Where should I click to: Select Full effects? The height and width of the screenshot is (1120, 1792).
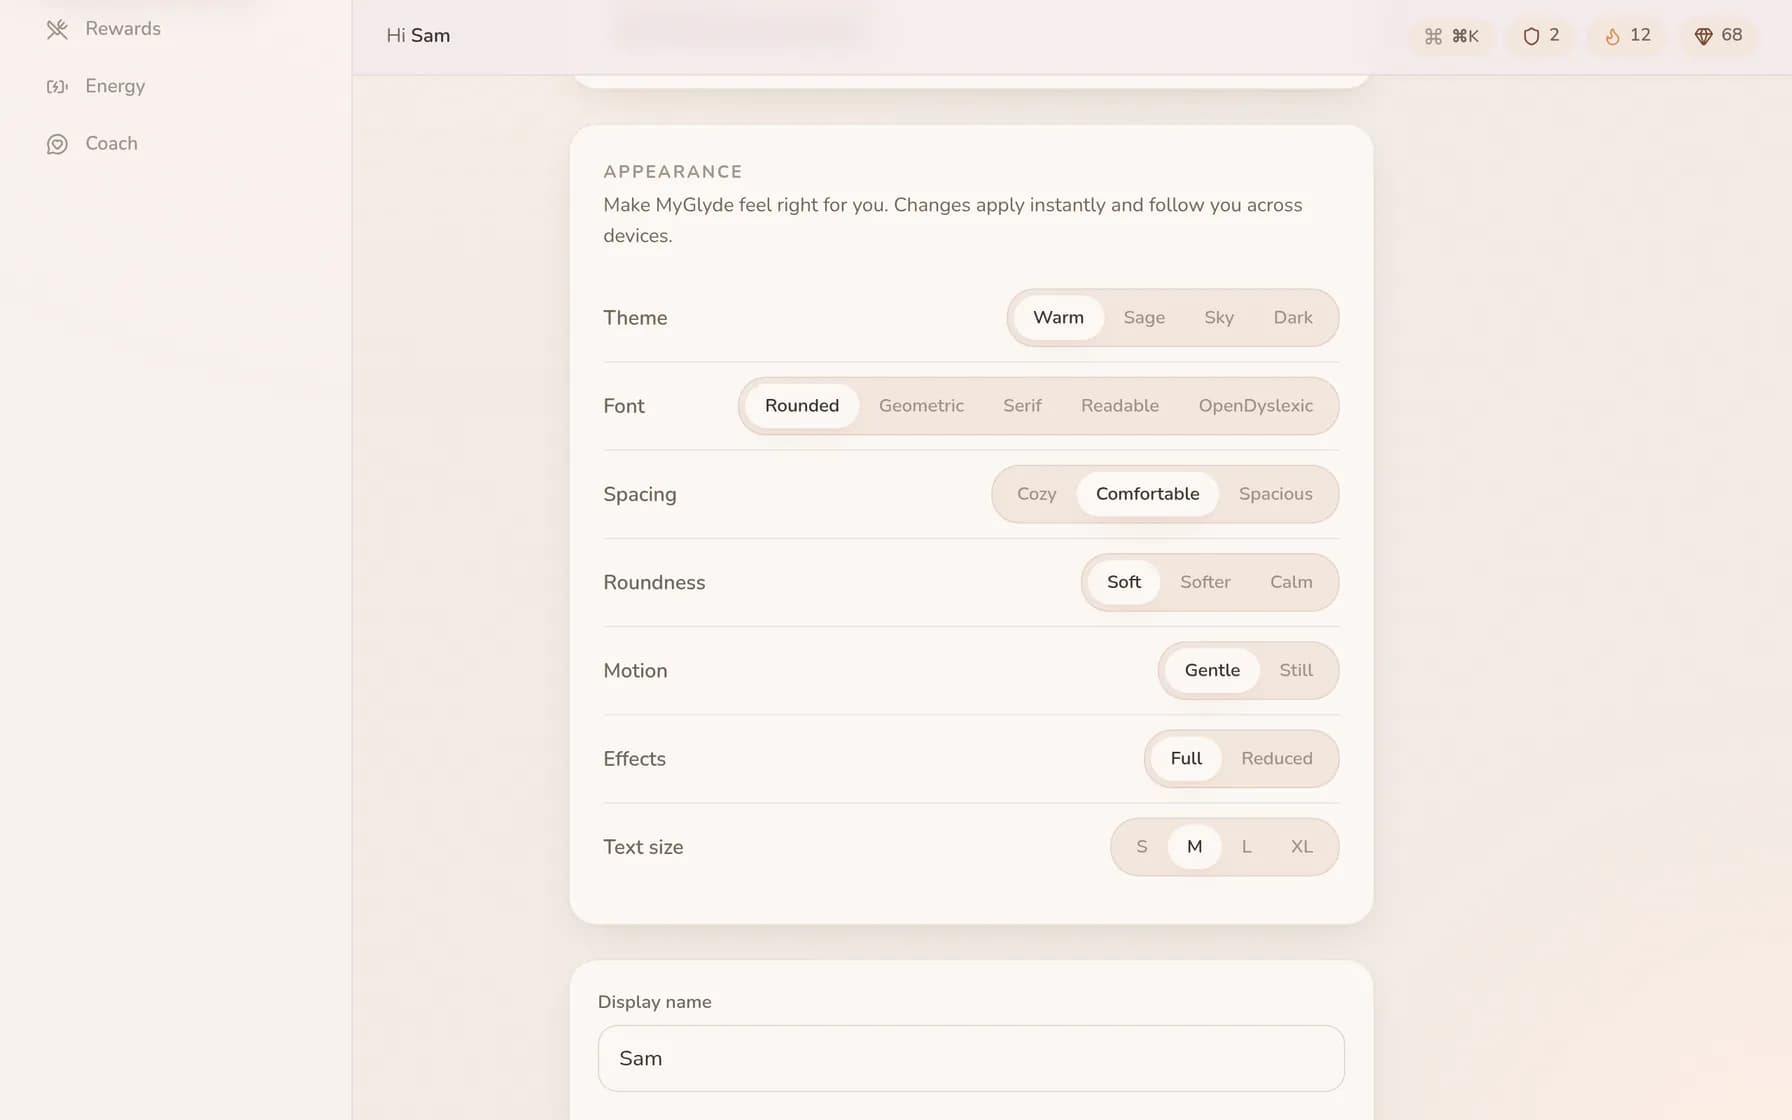coord(1186,759)
